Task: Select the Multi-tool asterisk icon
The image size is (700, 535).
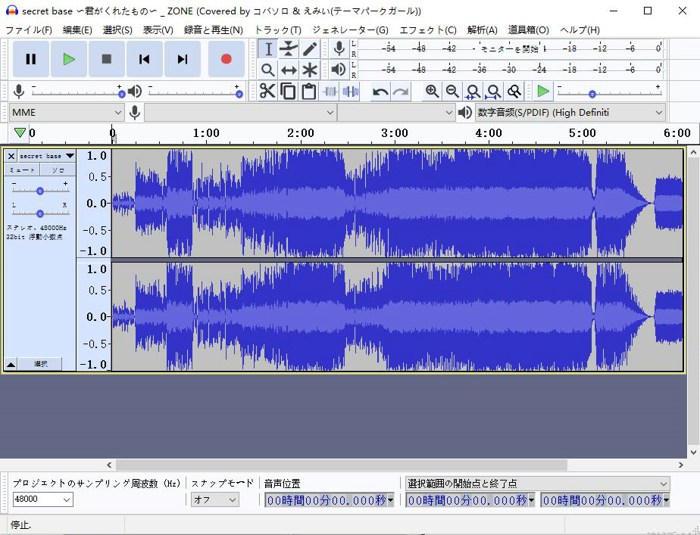Action: click(x=309, y=70)
